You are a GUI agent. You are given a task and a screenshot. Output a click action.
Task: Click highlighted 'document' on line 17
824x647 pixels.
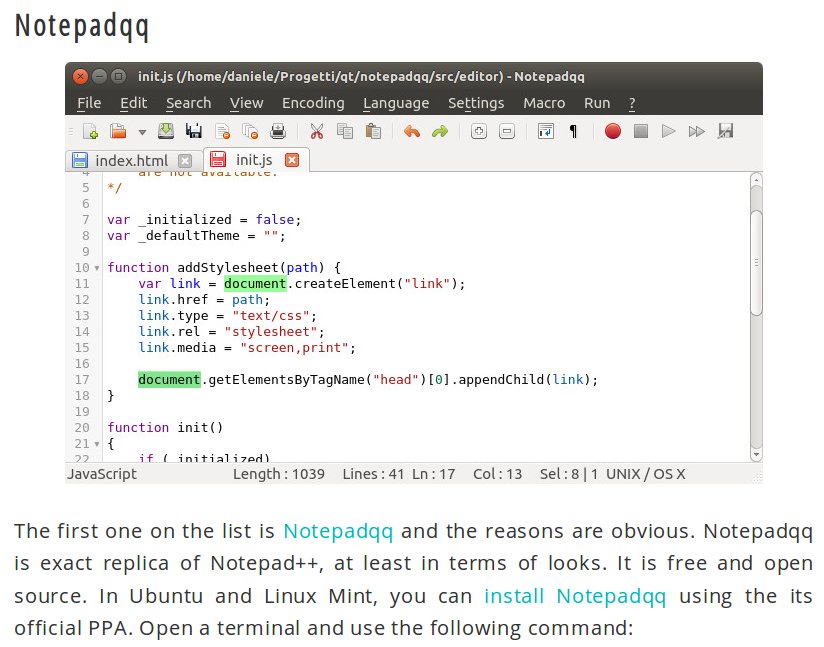[x=169, y=379]
